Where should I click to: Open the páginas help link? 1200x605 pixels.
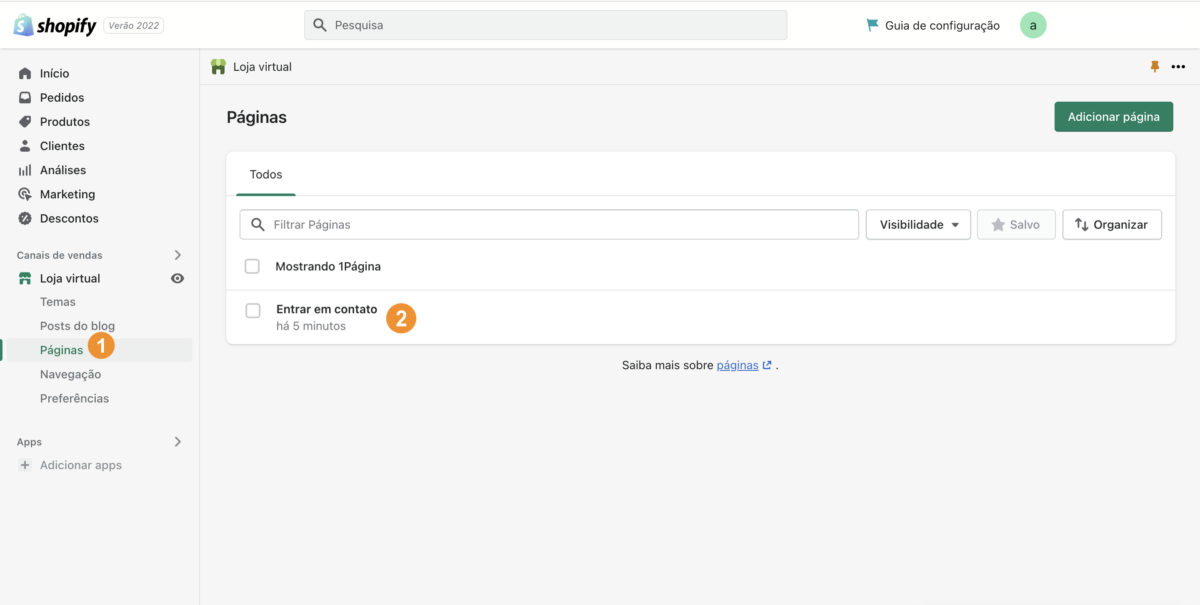click(x=737, y=366)
